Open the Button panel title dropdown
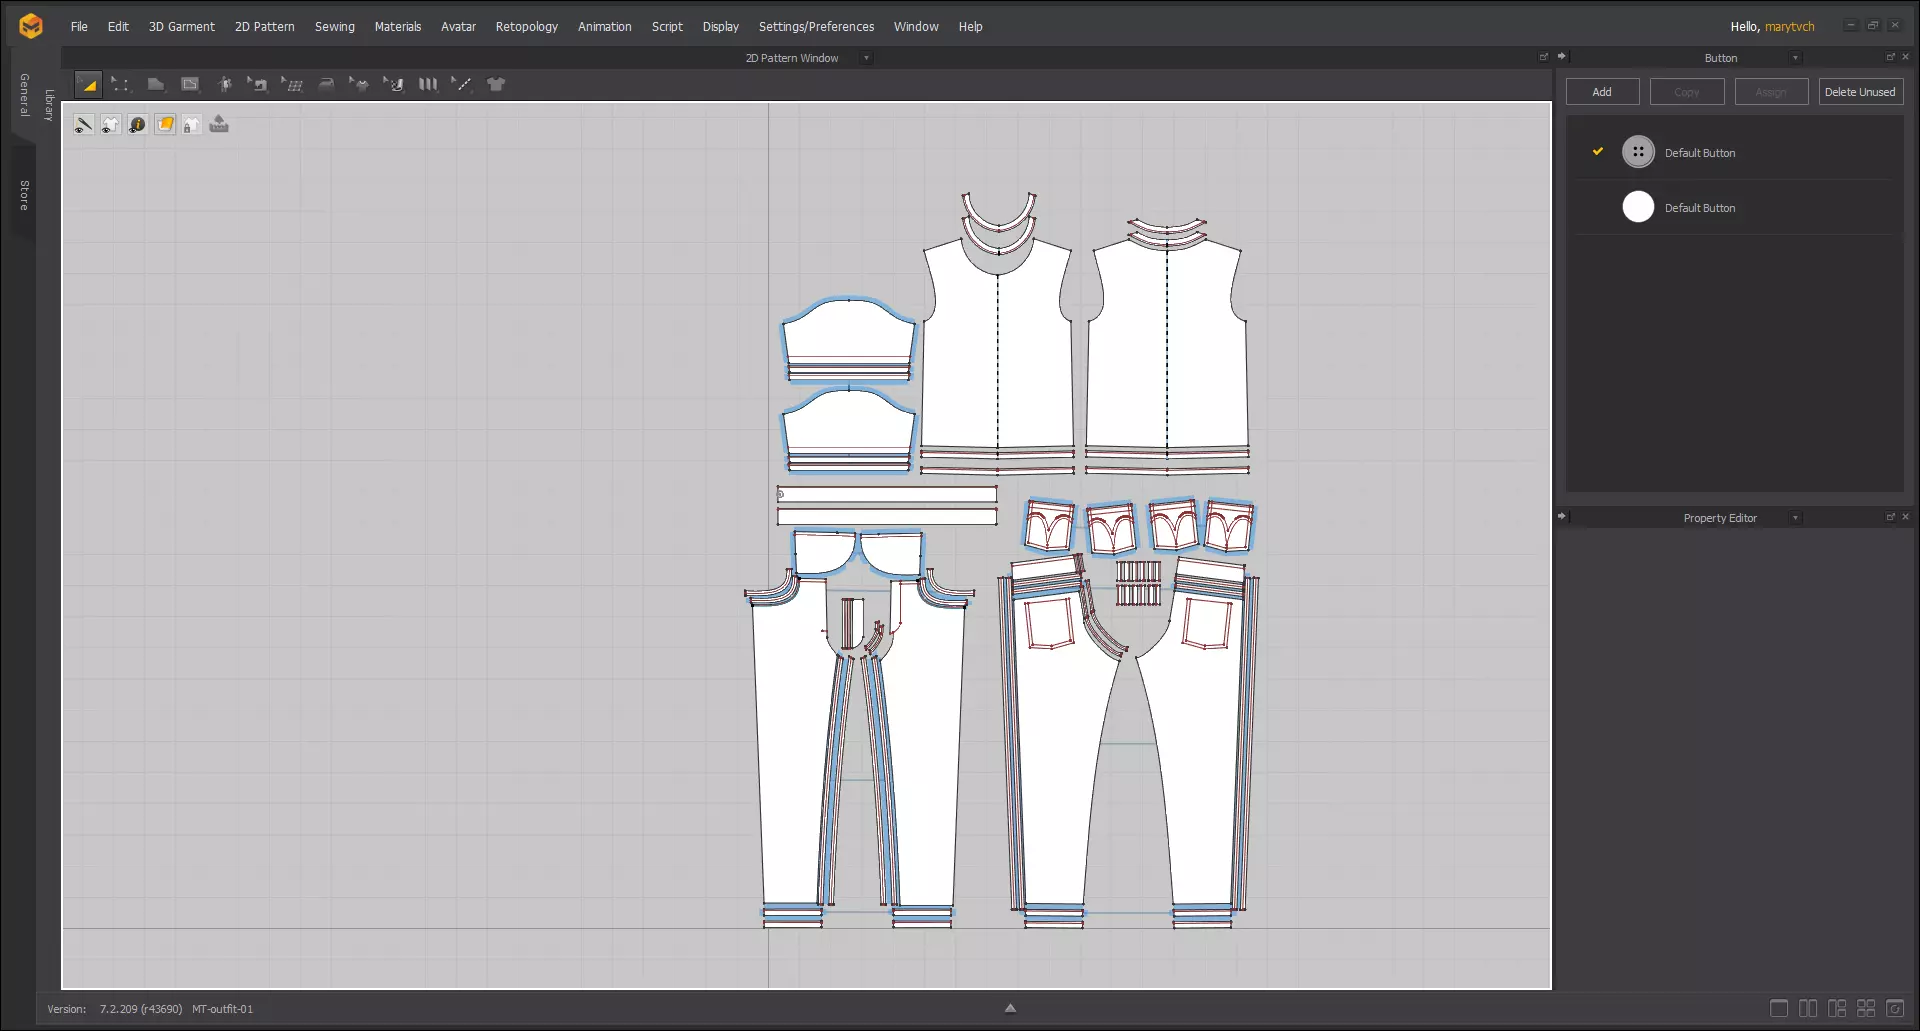1920x1031 pixels. coord(1795,58)
